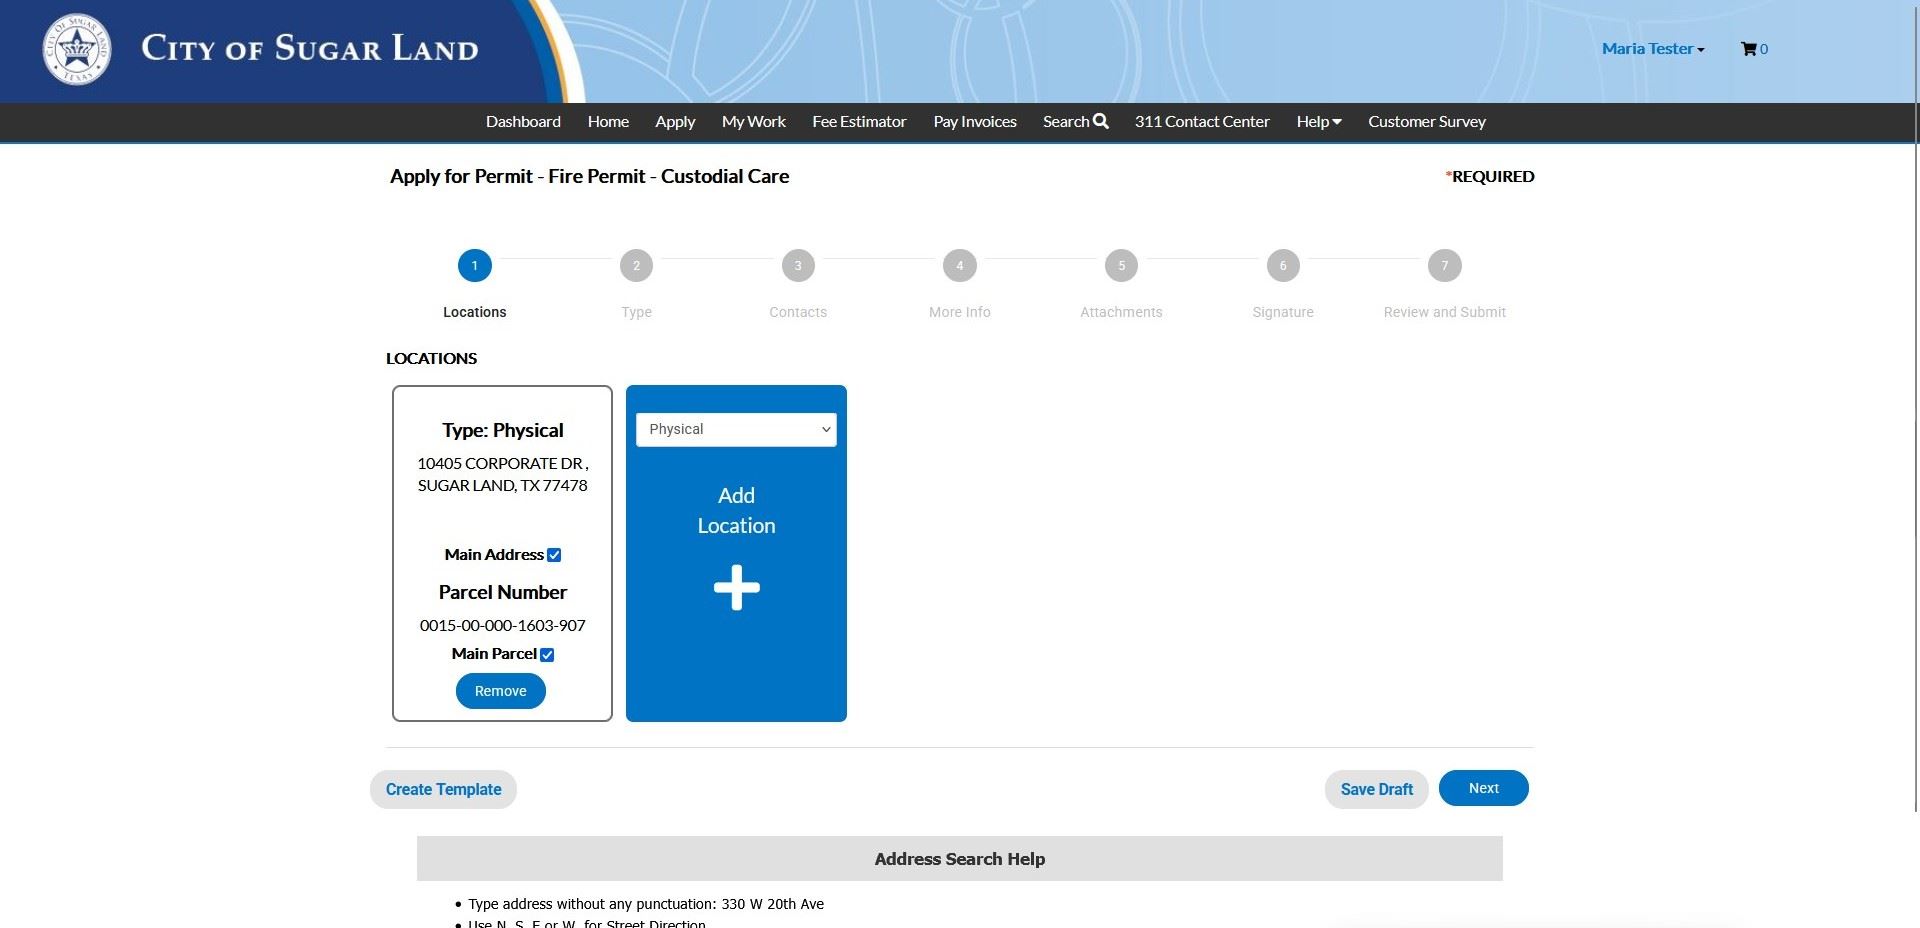This screenshot has height=928, width=1920.
Task: View the shopping cart
Action: tap(1753, 48)
